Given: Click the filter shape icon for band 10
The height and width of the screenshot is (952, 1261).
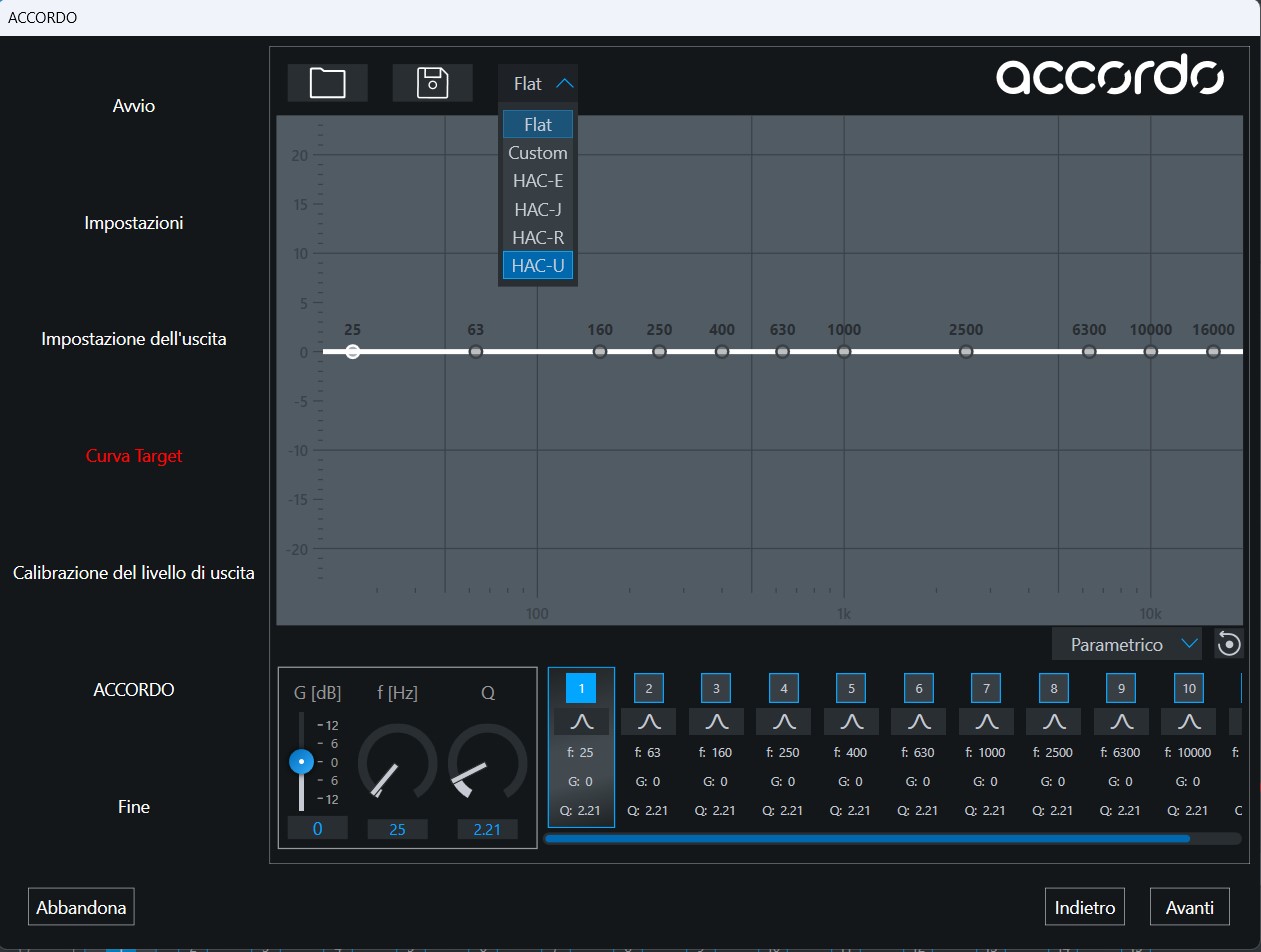Looking at the screenshot, I should tap(1189, 721).
